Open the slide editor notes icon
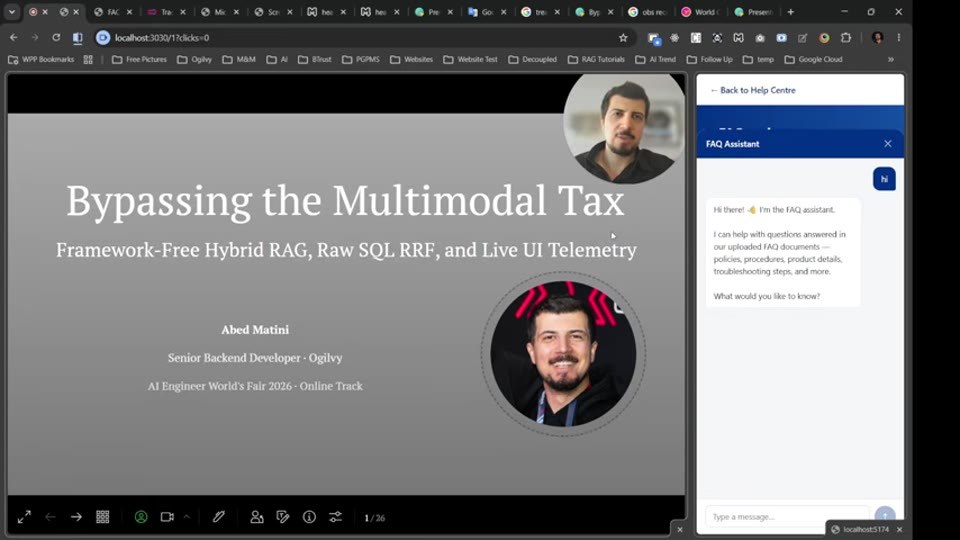The width and height of the screenshot is (960, 540). pos(283,517)
